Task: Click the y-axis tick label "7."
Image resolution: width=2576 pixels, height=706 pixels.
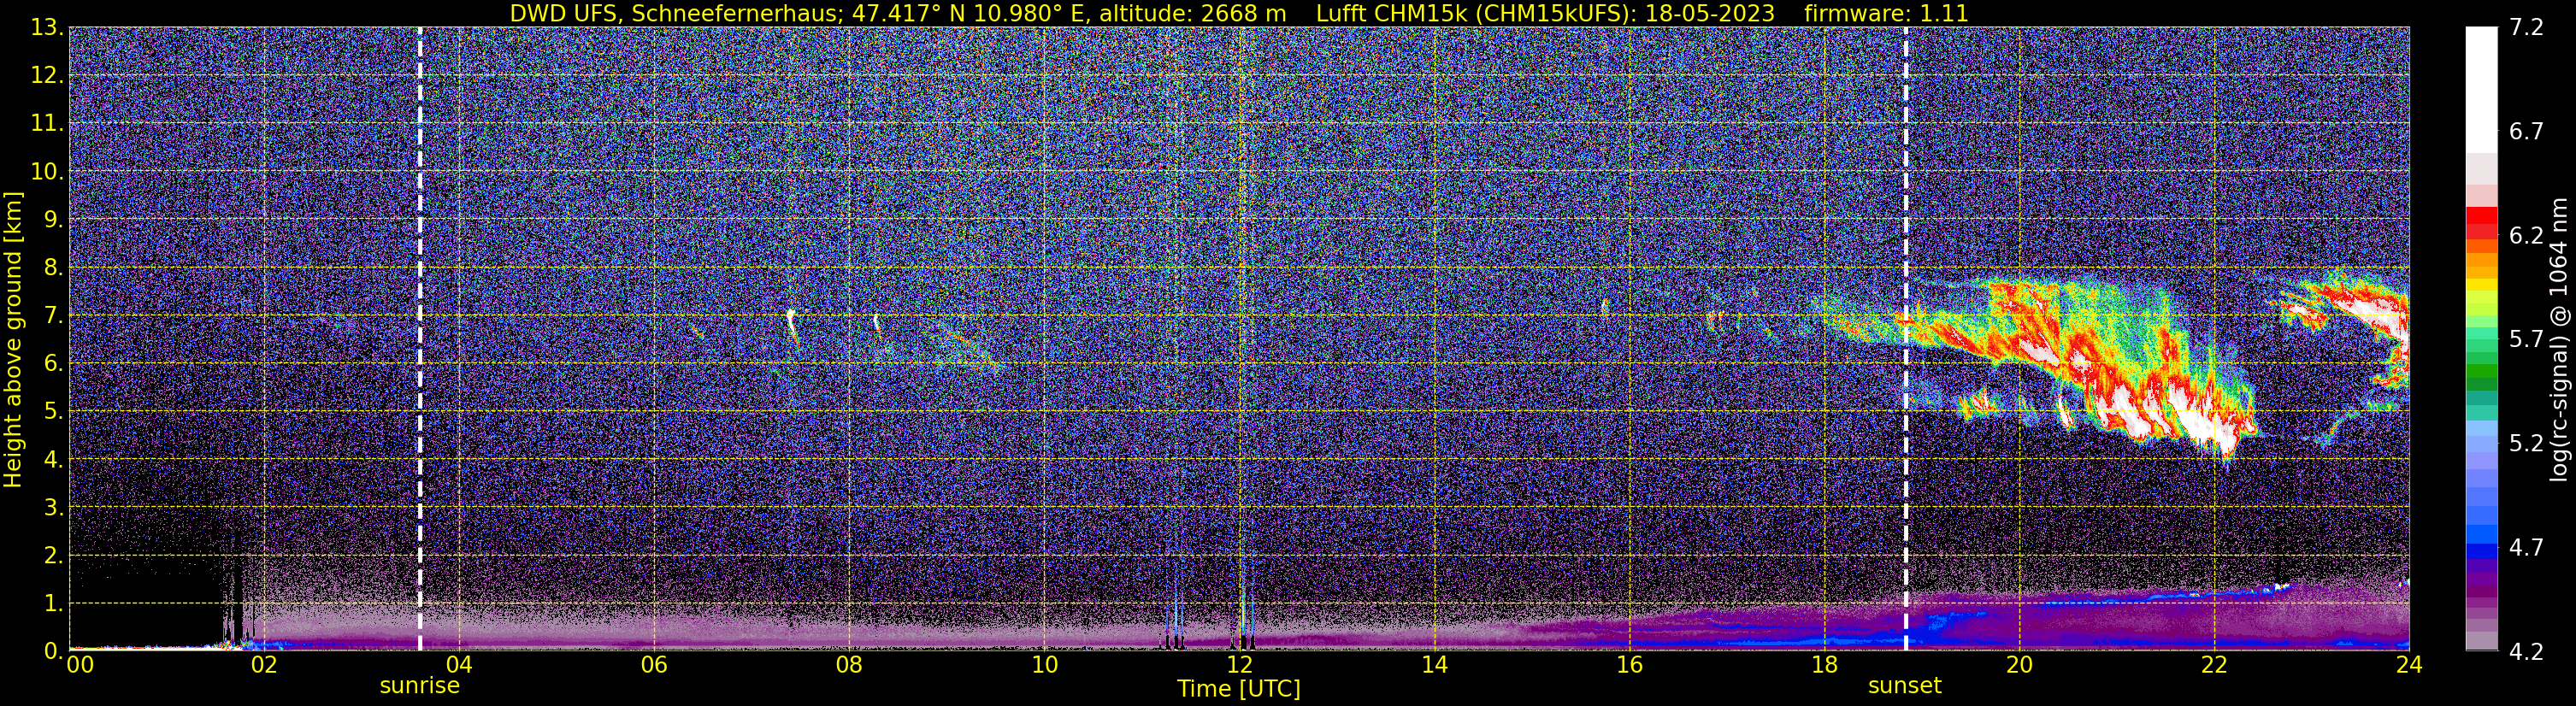Action: click(53, 316)
